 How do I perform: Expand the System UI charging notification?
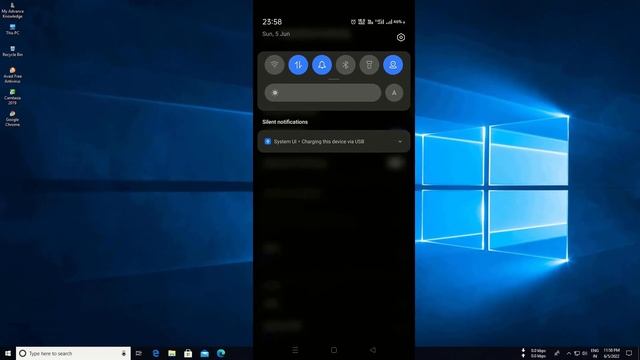(x=400, y=142)
